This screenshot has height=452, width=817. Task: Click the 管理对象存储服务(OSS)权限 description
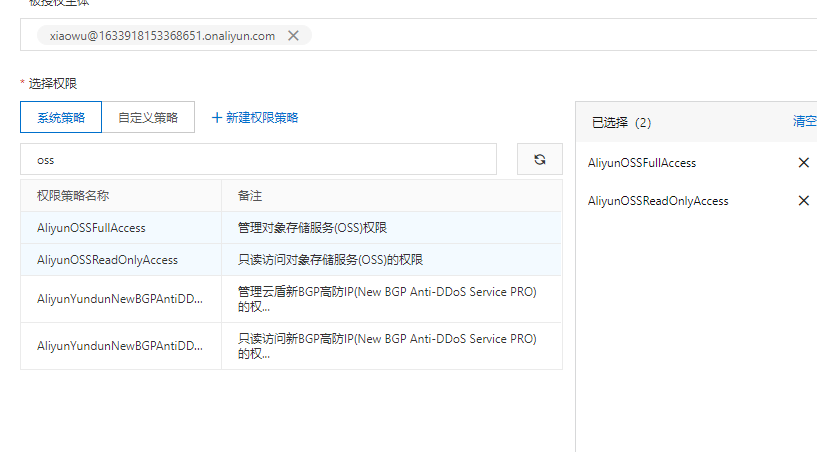312,228
